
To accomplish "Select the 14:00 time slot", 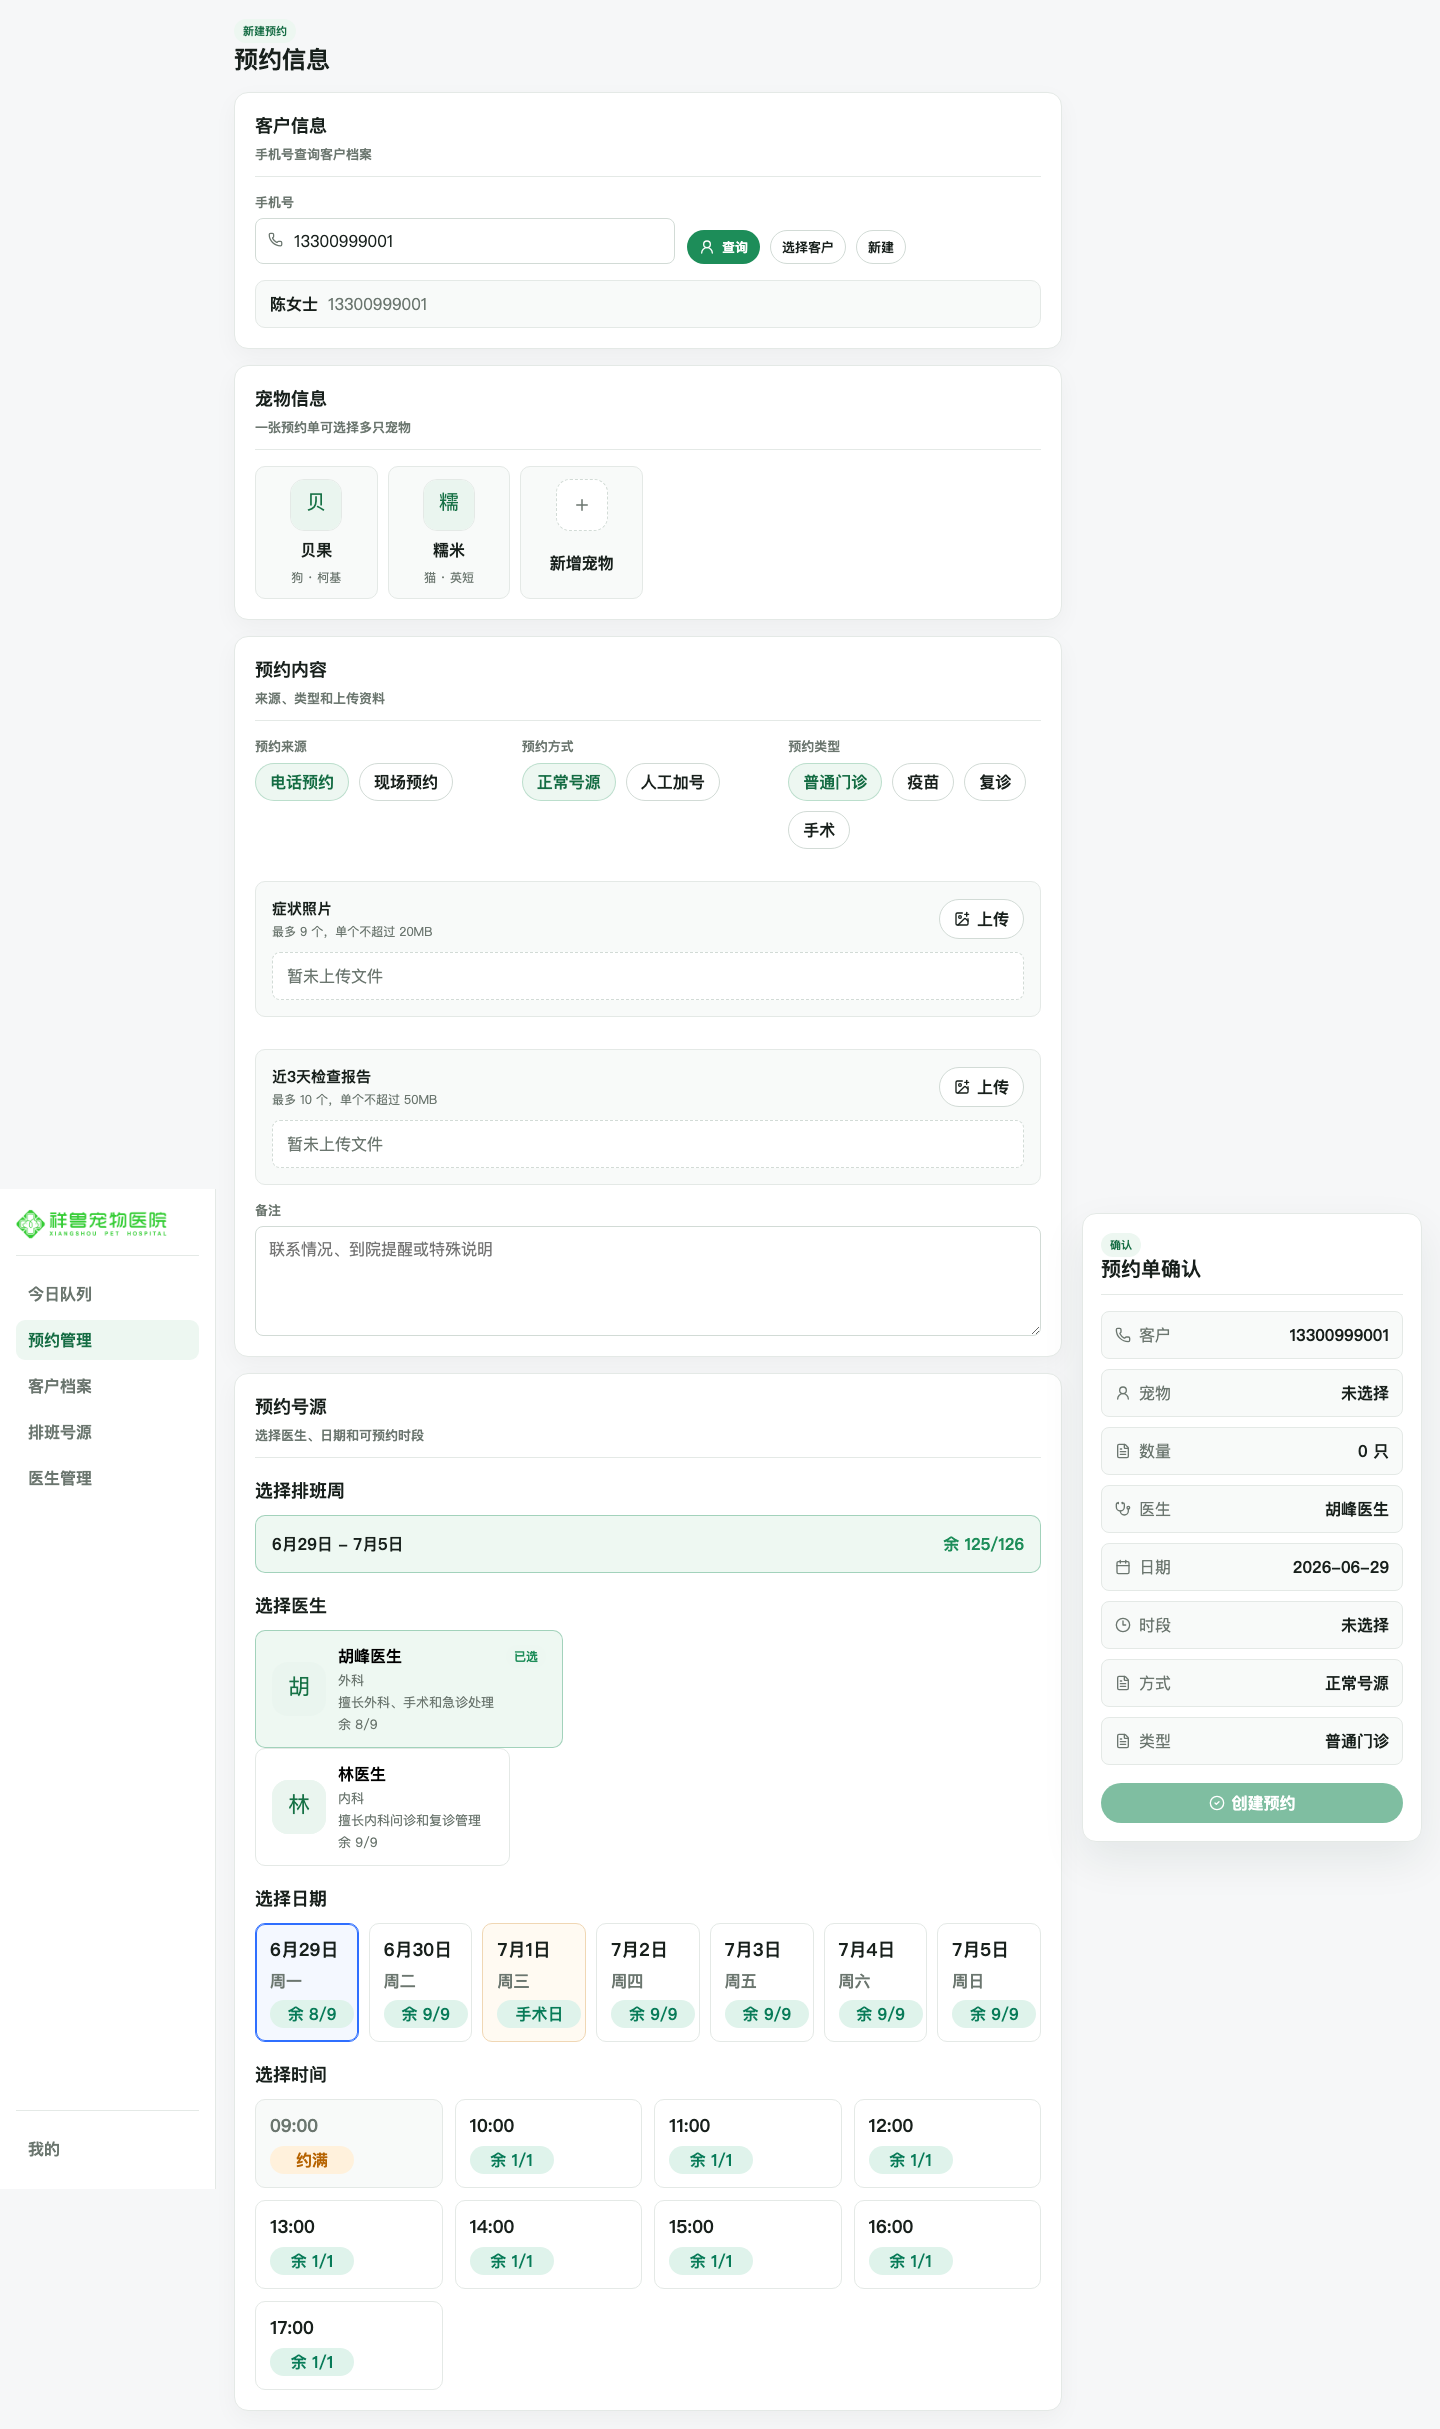I will (548, 2244).
